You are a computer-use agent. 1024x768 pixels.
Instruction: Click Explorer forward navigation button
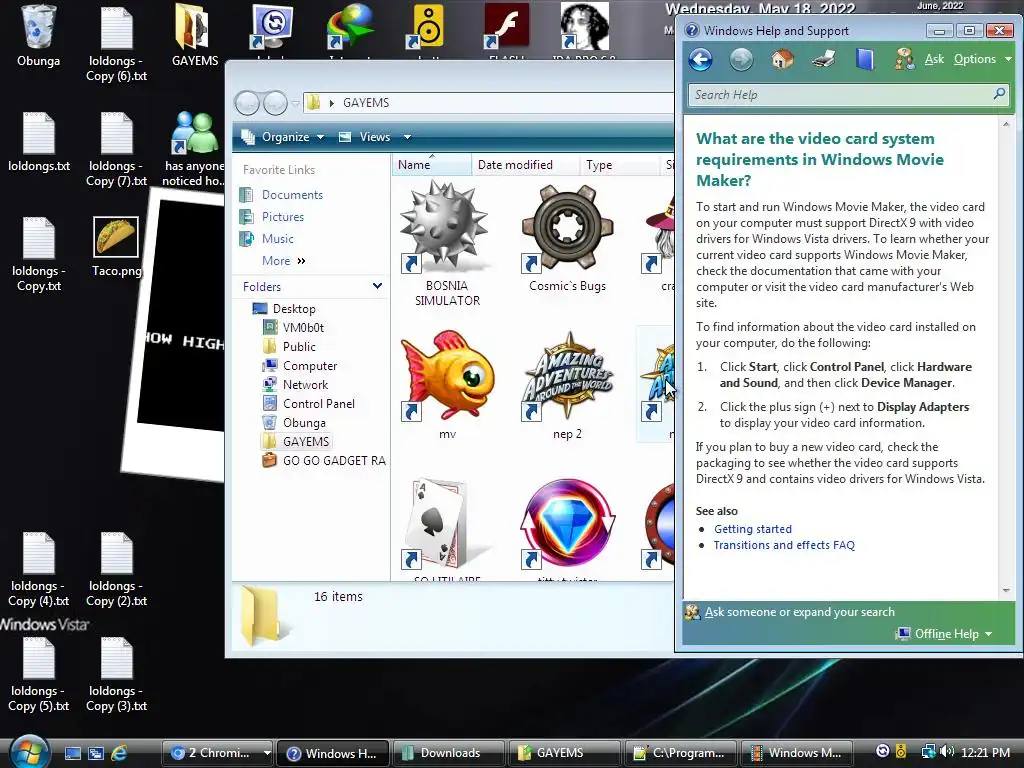pos(275,103)
